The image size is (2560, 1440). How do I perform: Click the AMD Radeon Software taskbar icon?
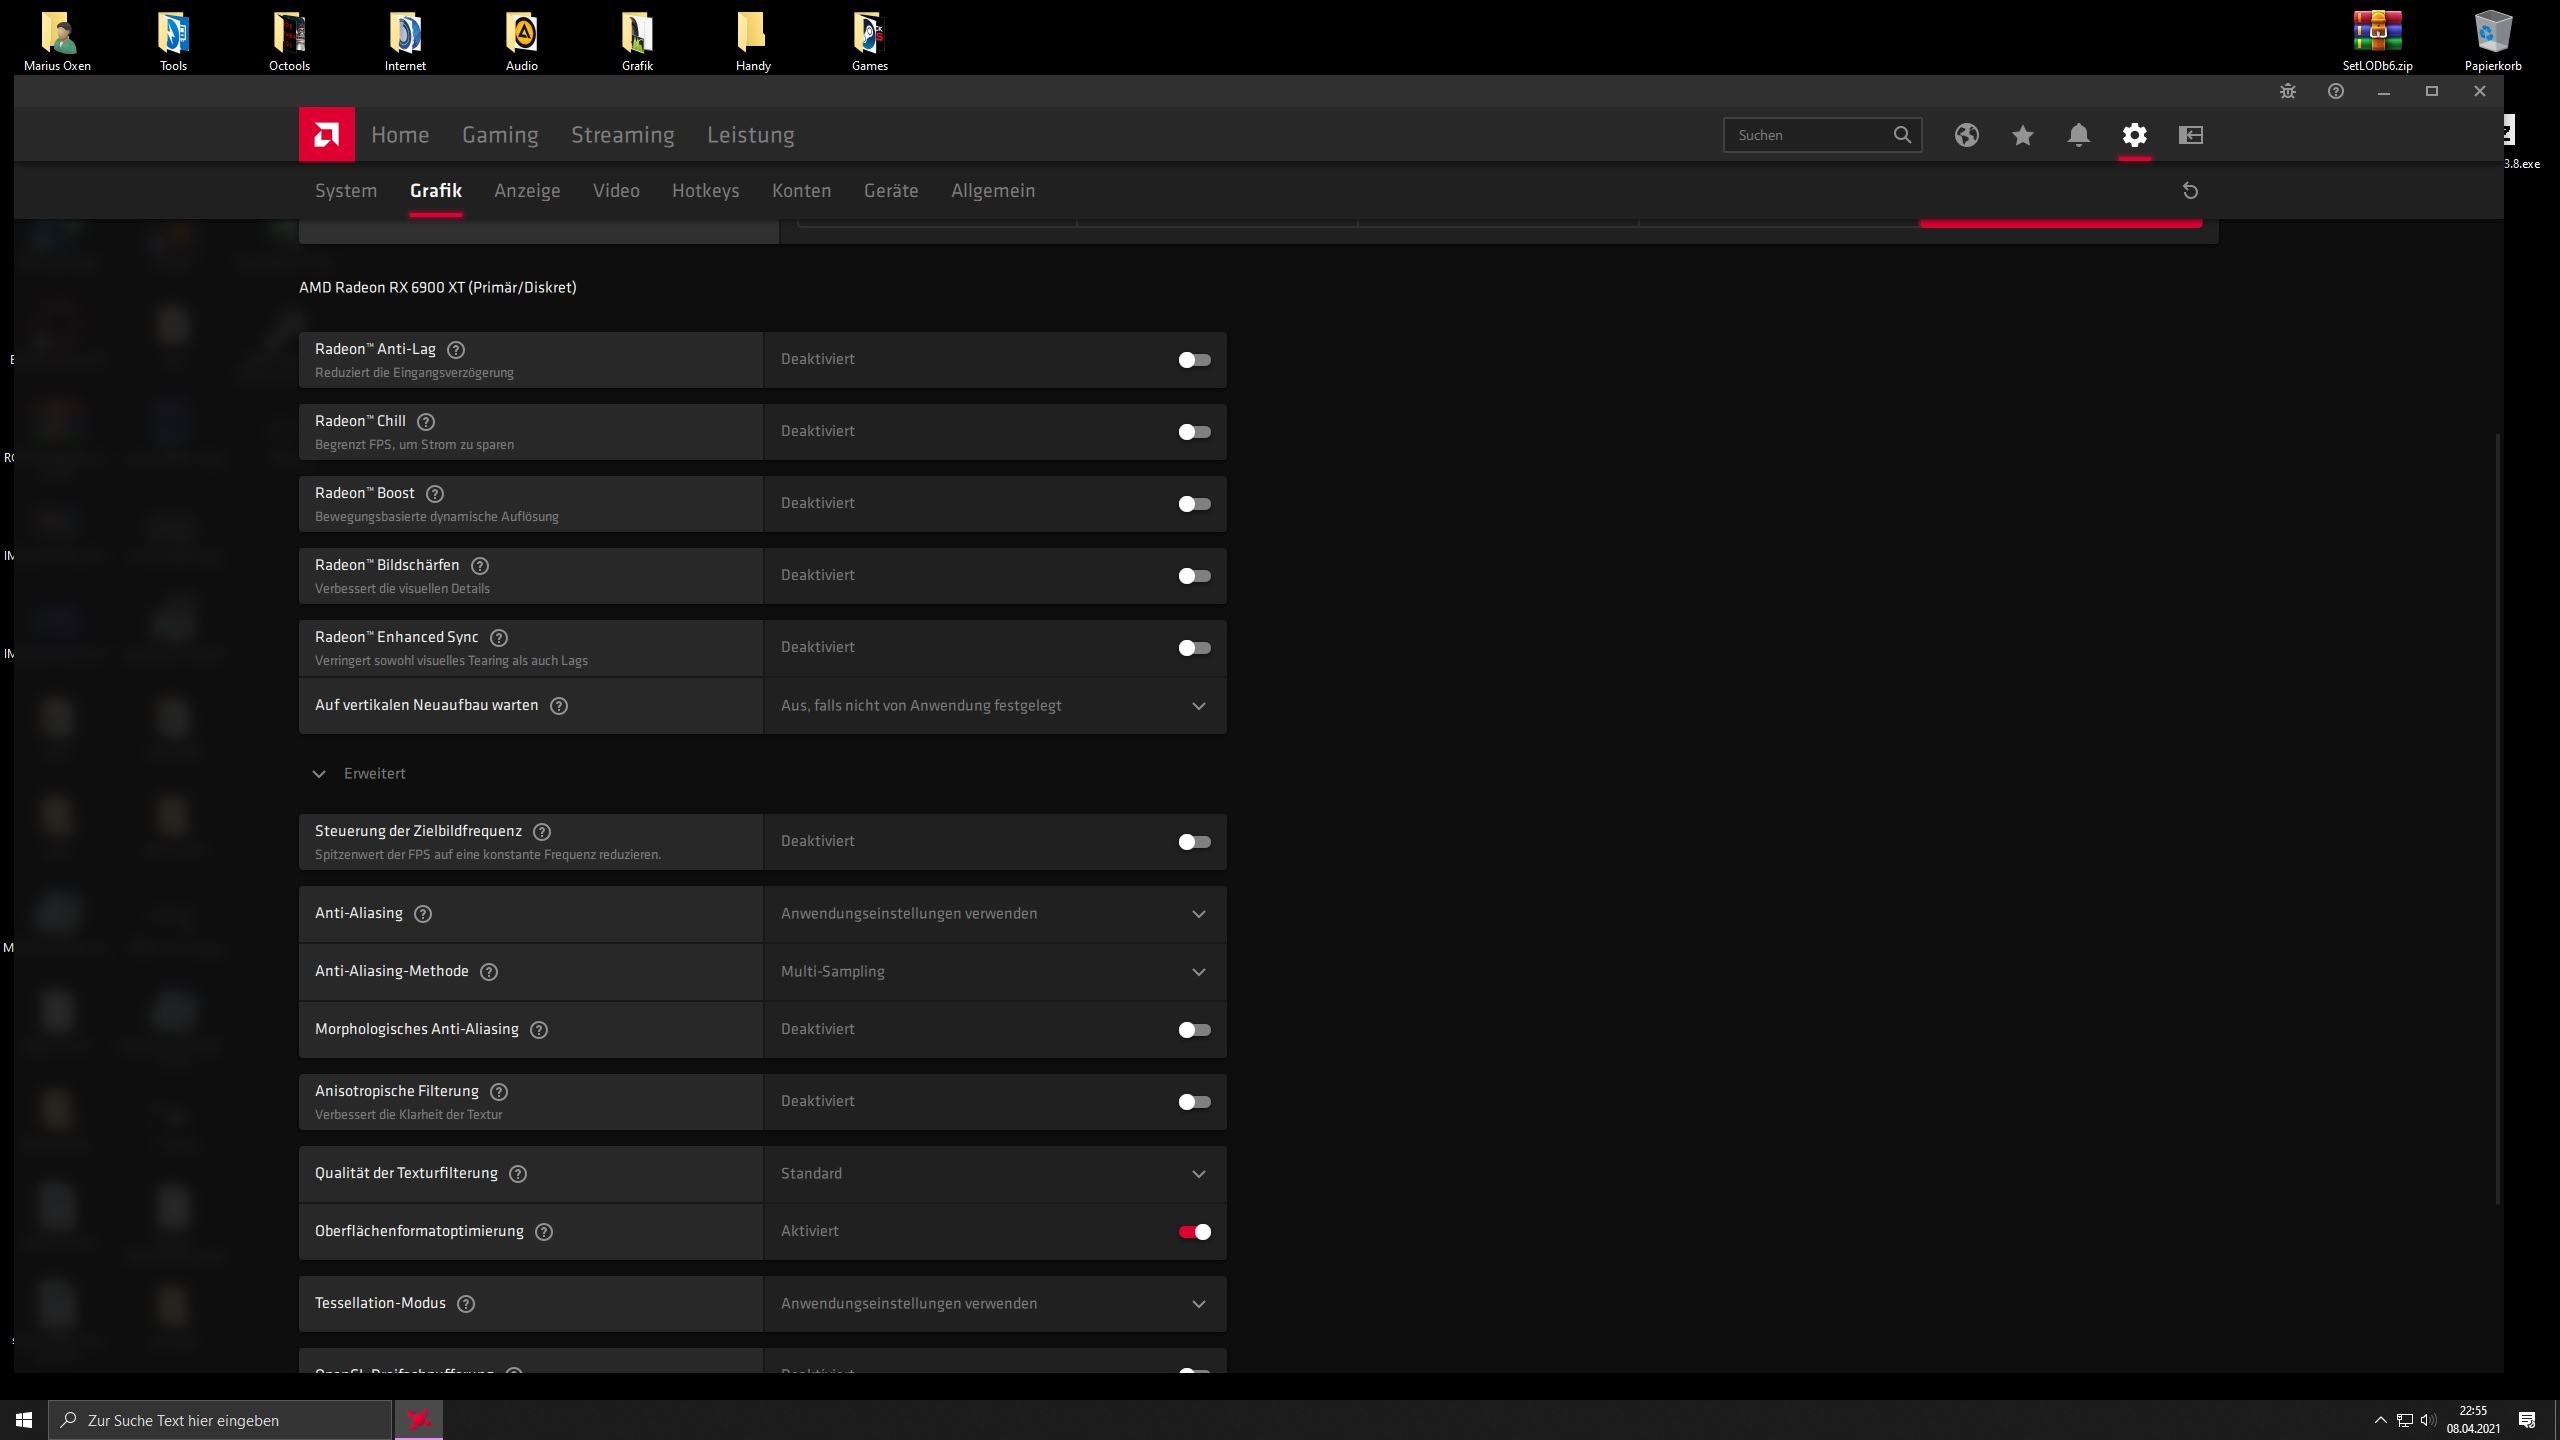click(x=419, y=1420)
